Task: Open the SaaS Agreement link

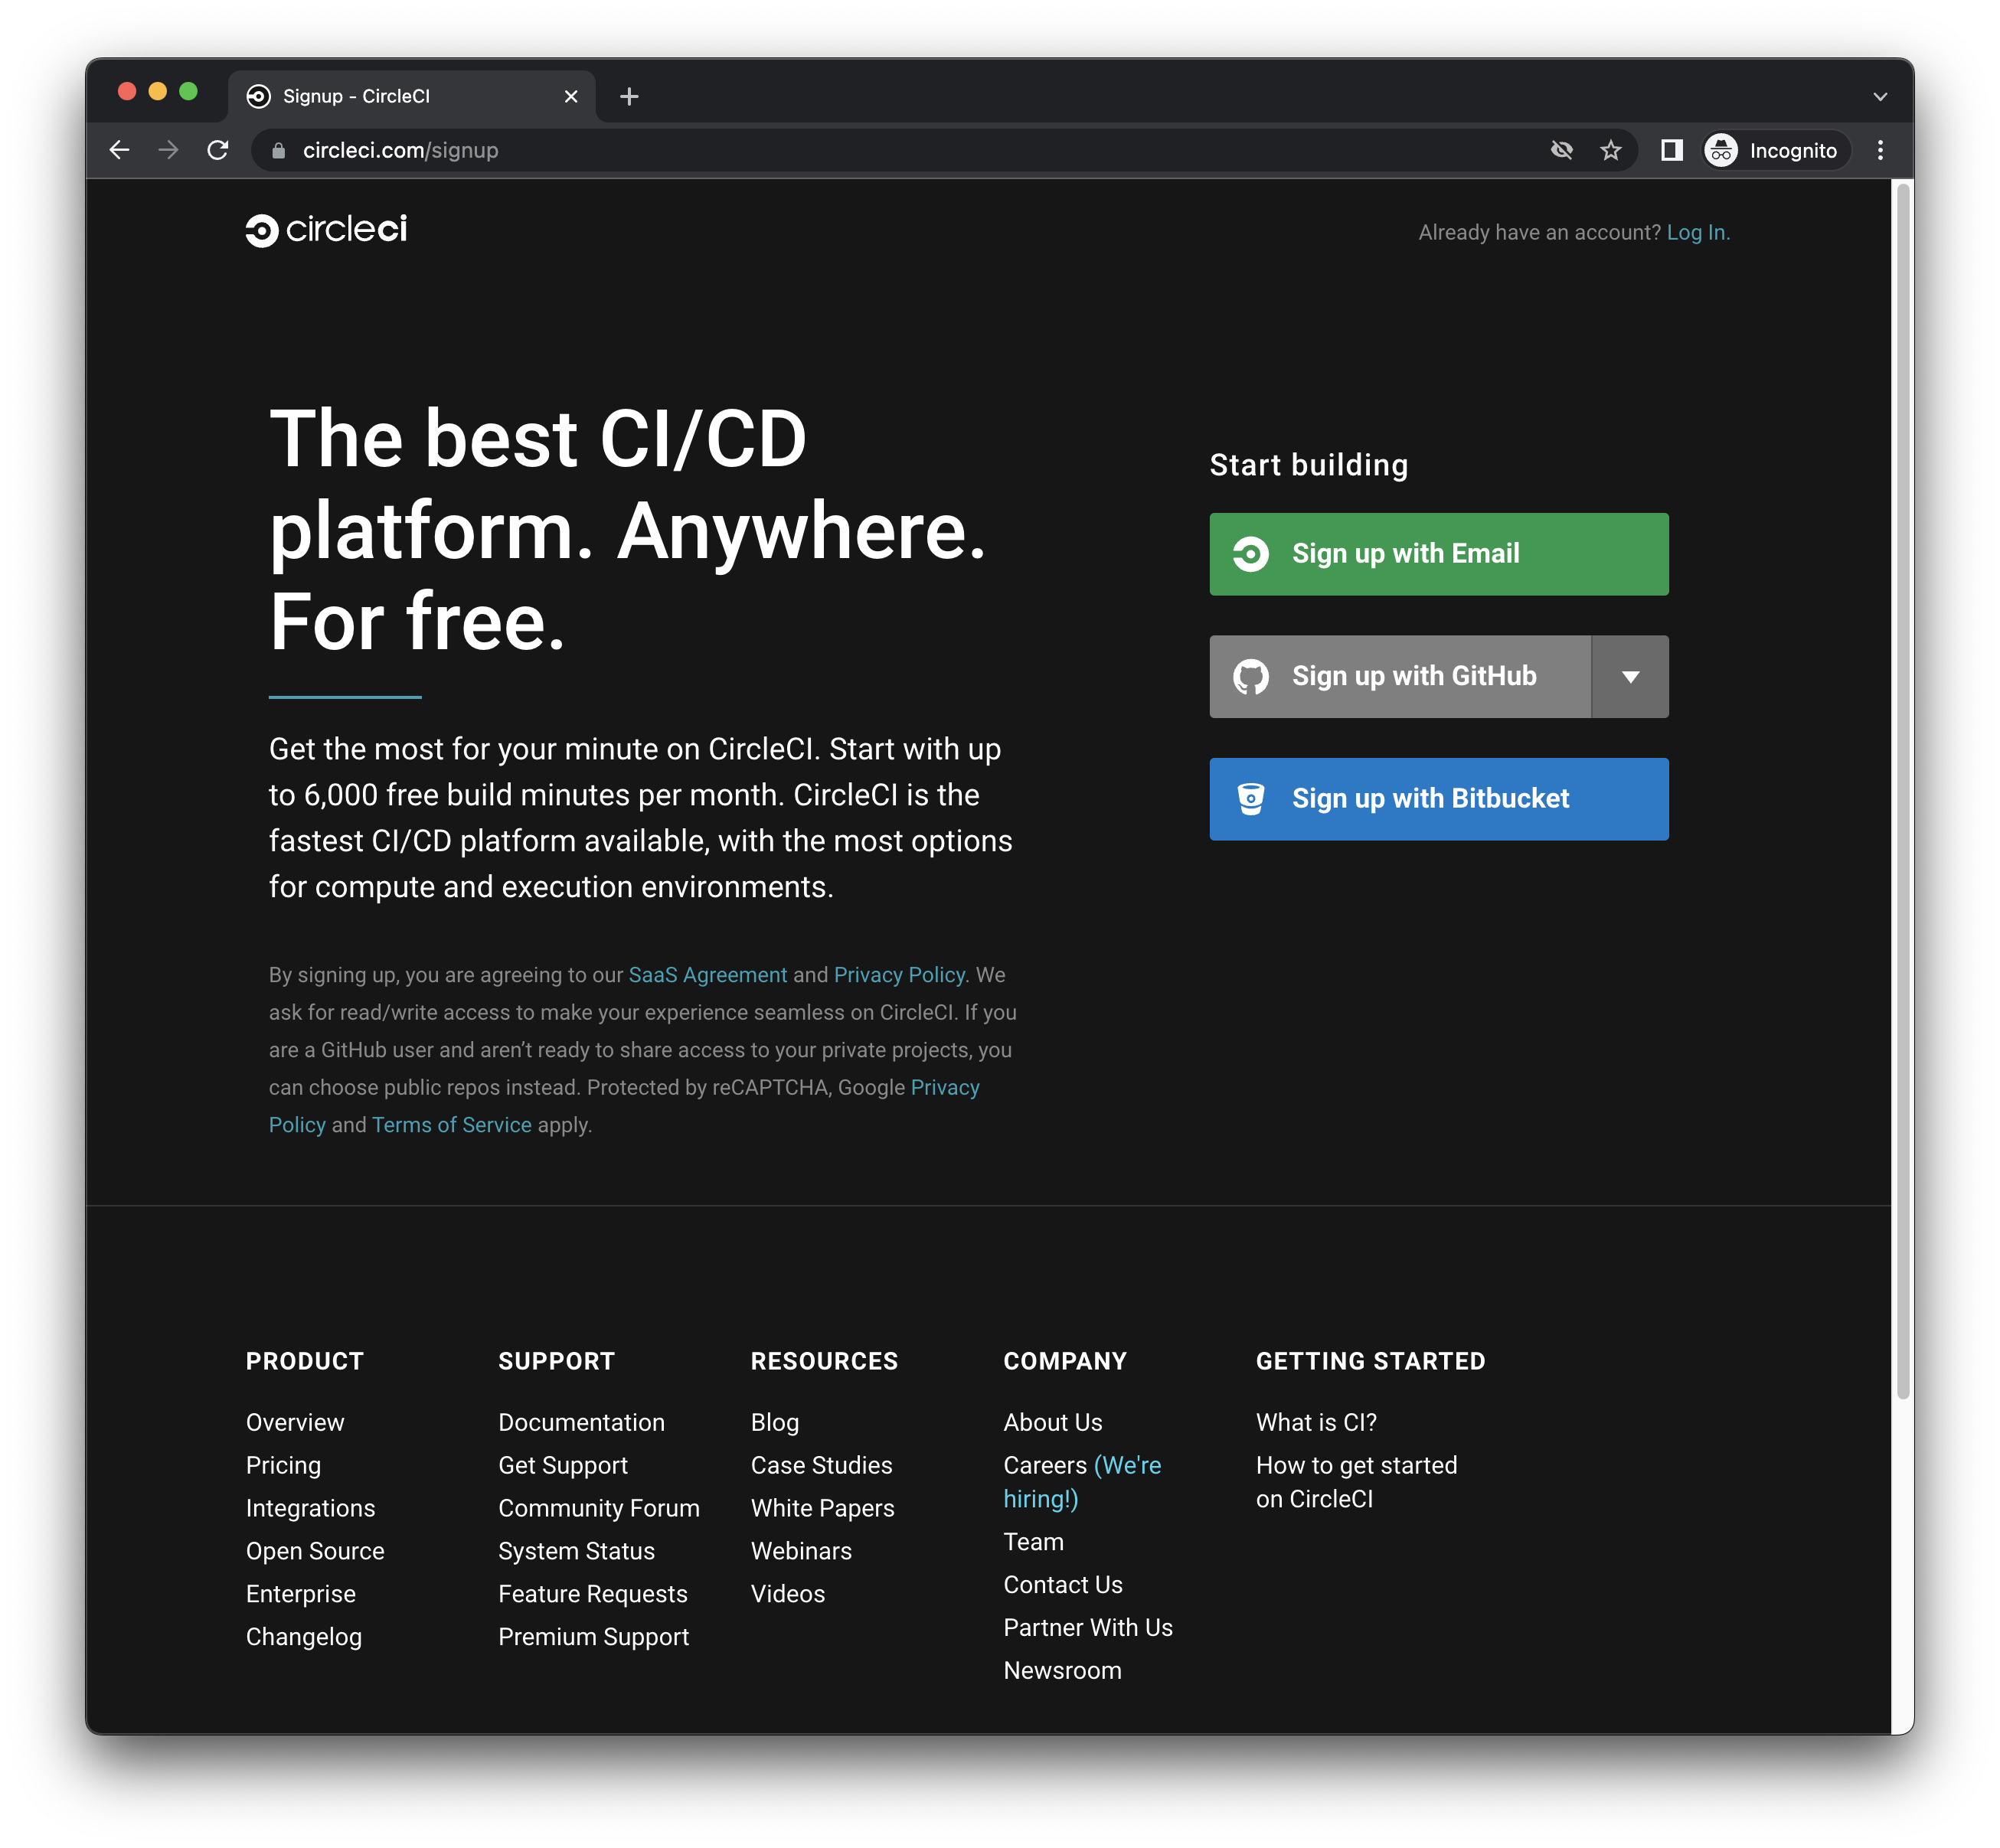Action: (x=707, y=975)
